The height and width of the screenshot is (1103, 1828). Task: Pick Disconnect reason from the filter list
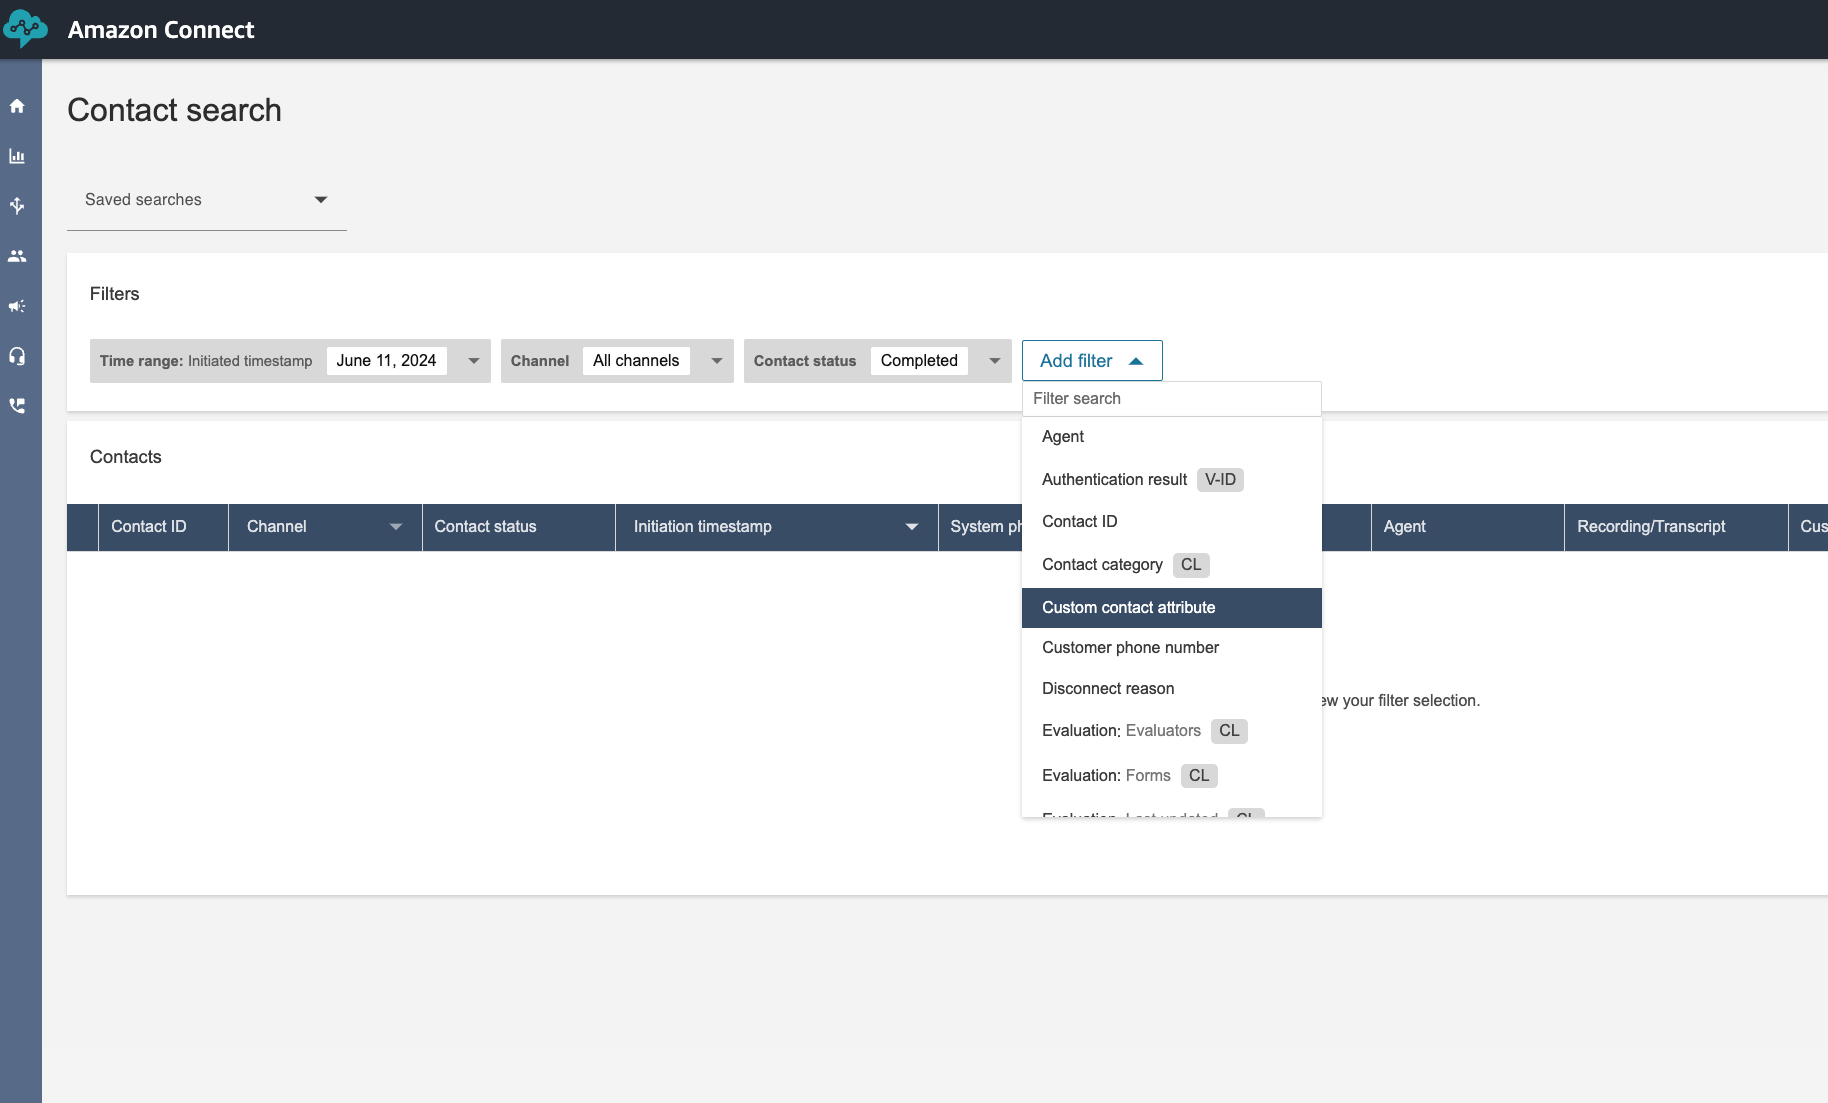click(x=1108, y=689)
